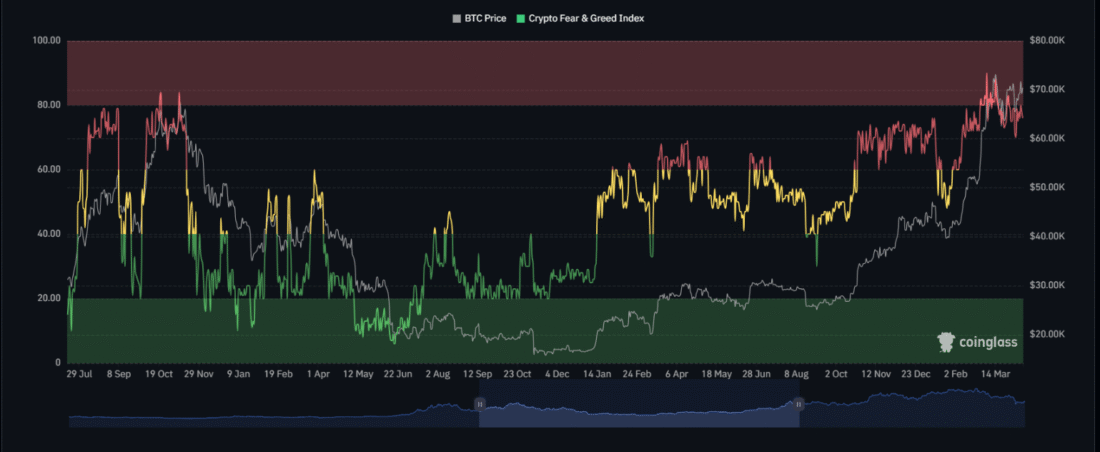The image size is (1100, 452).
Task: Click the $70.00K price axis value
Action: 1047,90
